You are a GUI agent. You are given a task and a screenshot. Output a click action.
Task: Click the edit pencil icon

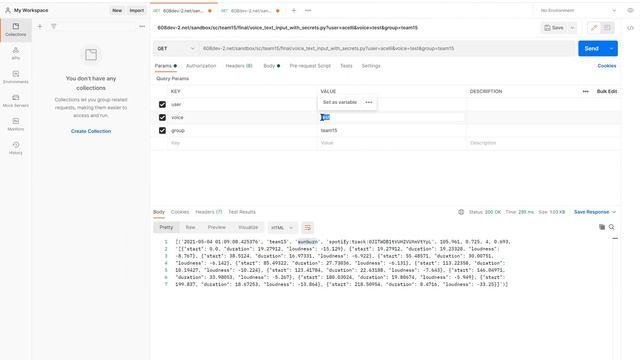click(x=594, y=28)
